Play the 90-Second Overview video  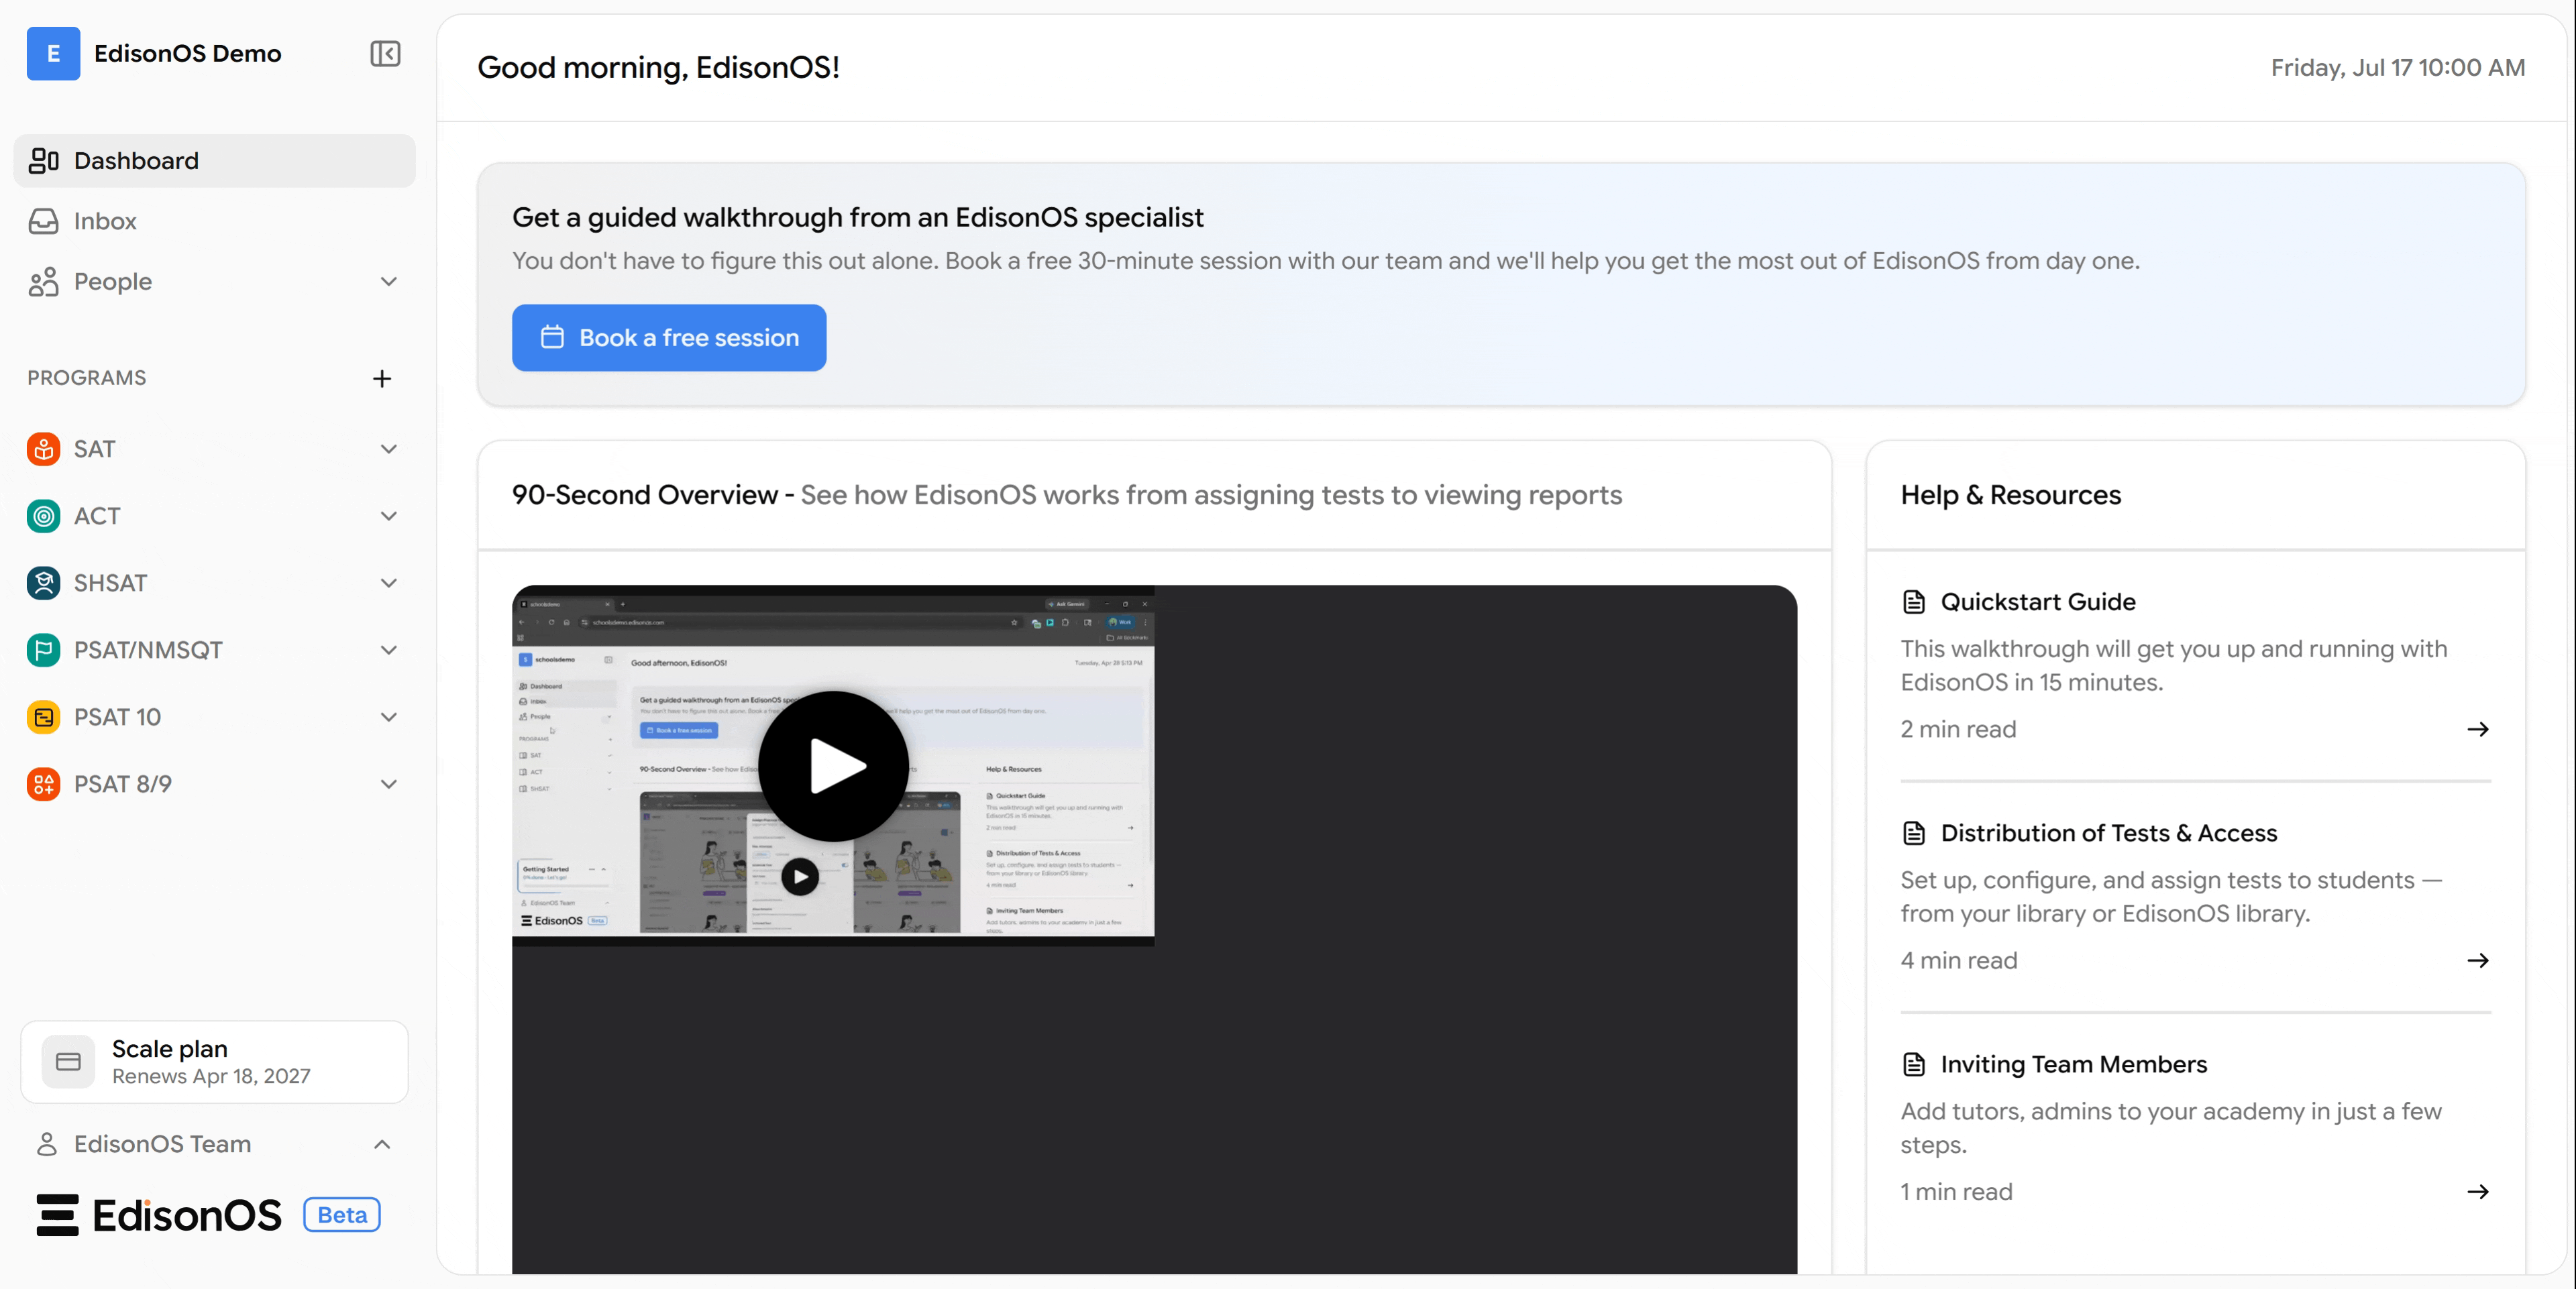[834, 766]
